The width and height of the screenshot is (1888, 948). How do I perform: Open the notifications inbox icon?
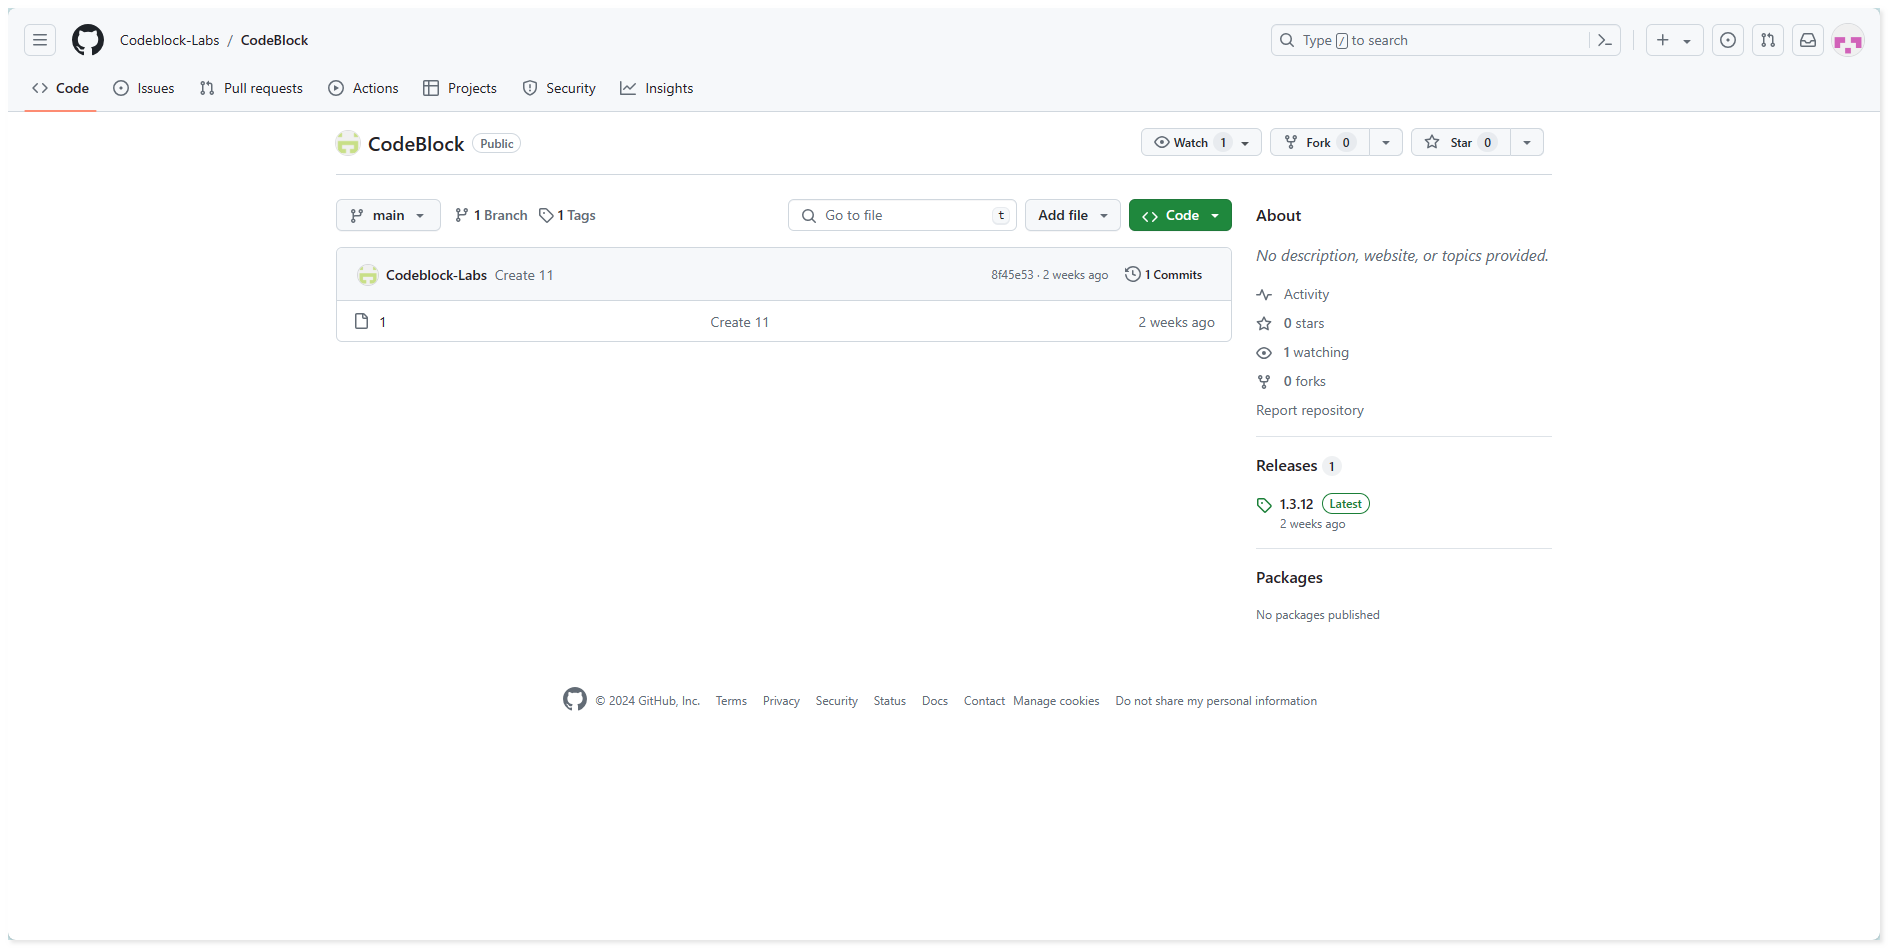pyautogui.click(x=1808, y=40)
